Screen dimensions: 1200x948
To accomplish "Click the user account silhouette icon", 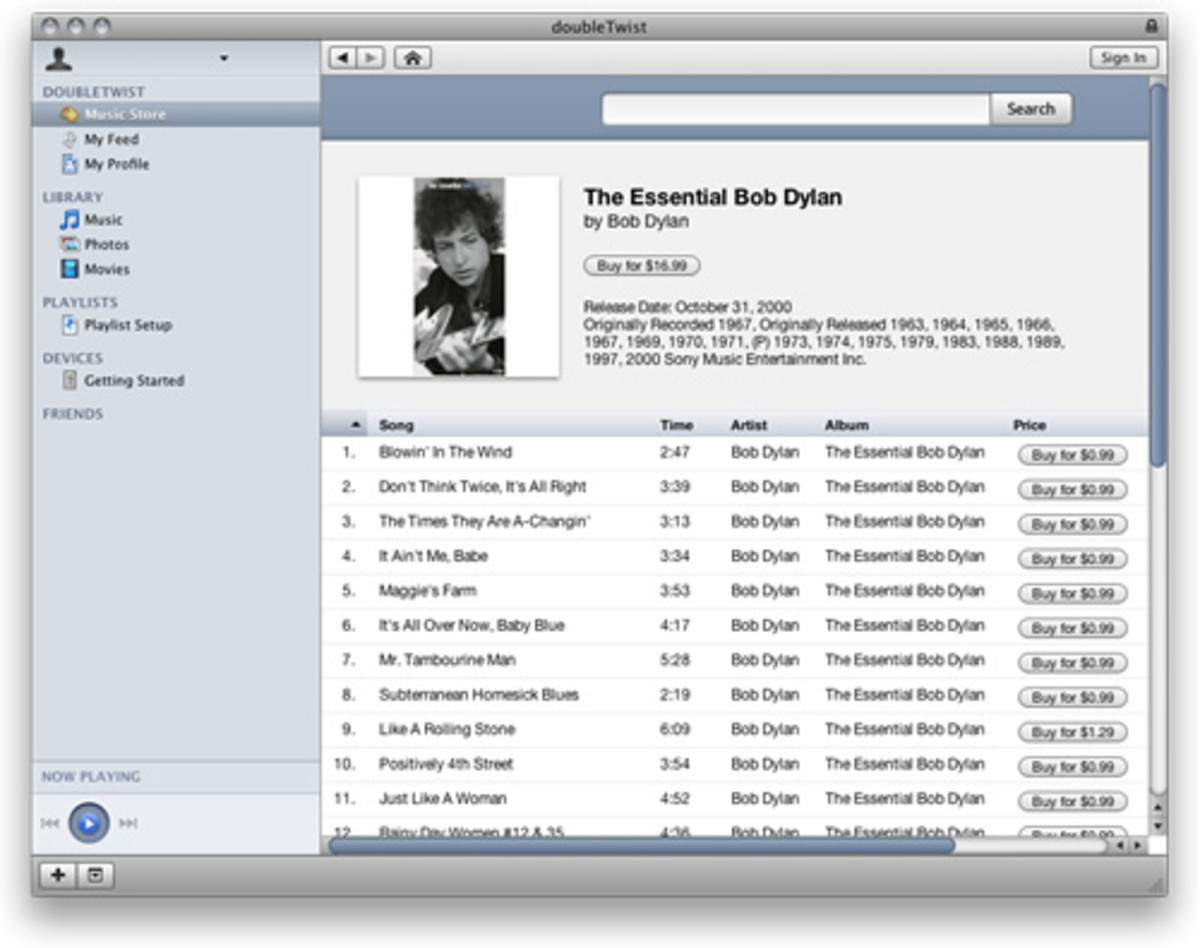I will (58, 59).
